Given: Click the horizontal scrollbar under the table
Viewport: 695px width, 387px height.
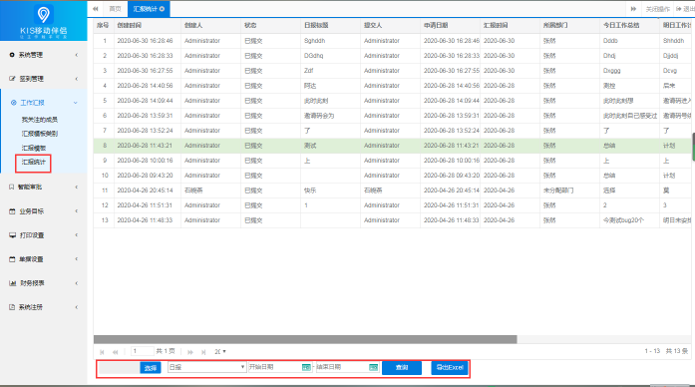Looking at the screenshot, I should (305, 340).
